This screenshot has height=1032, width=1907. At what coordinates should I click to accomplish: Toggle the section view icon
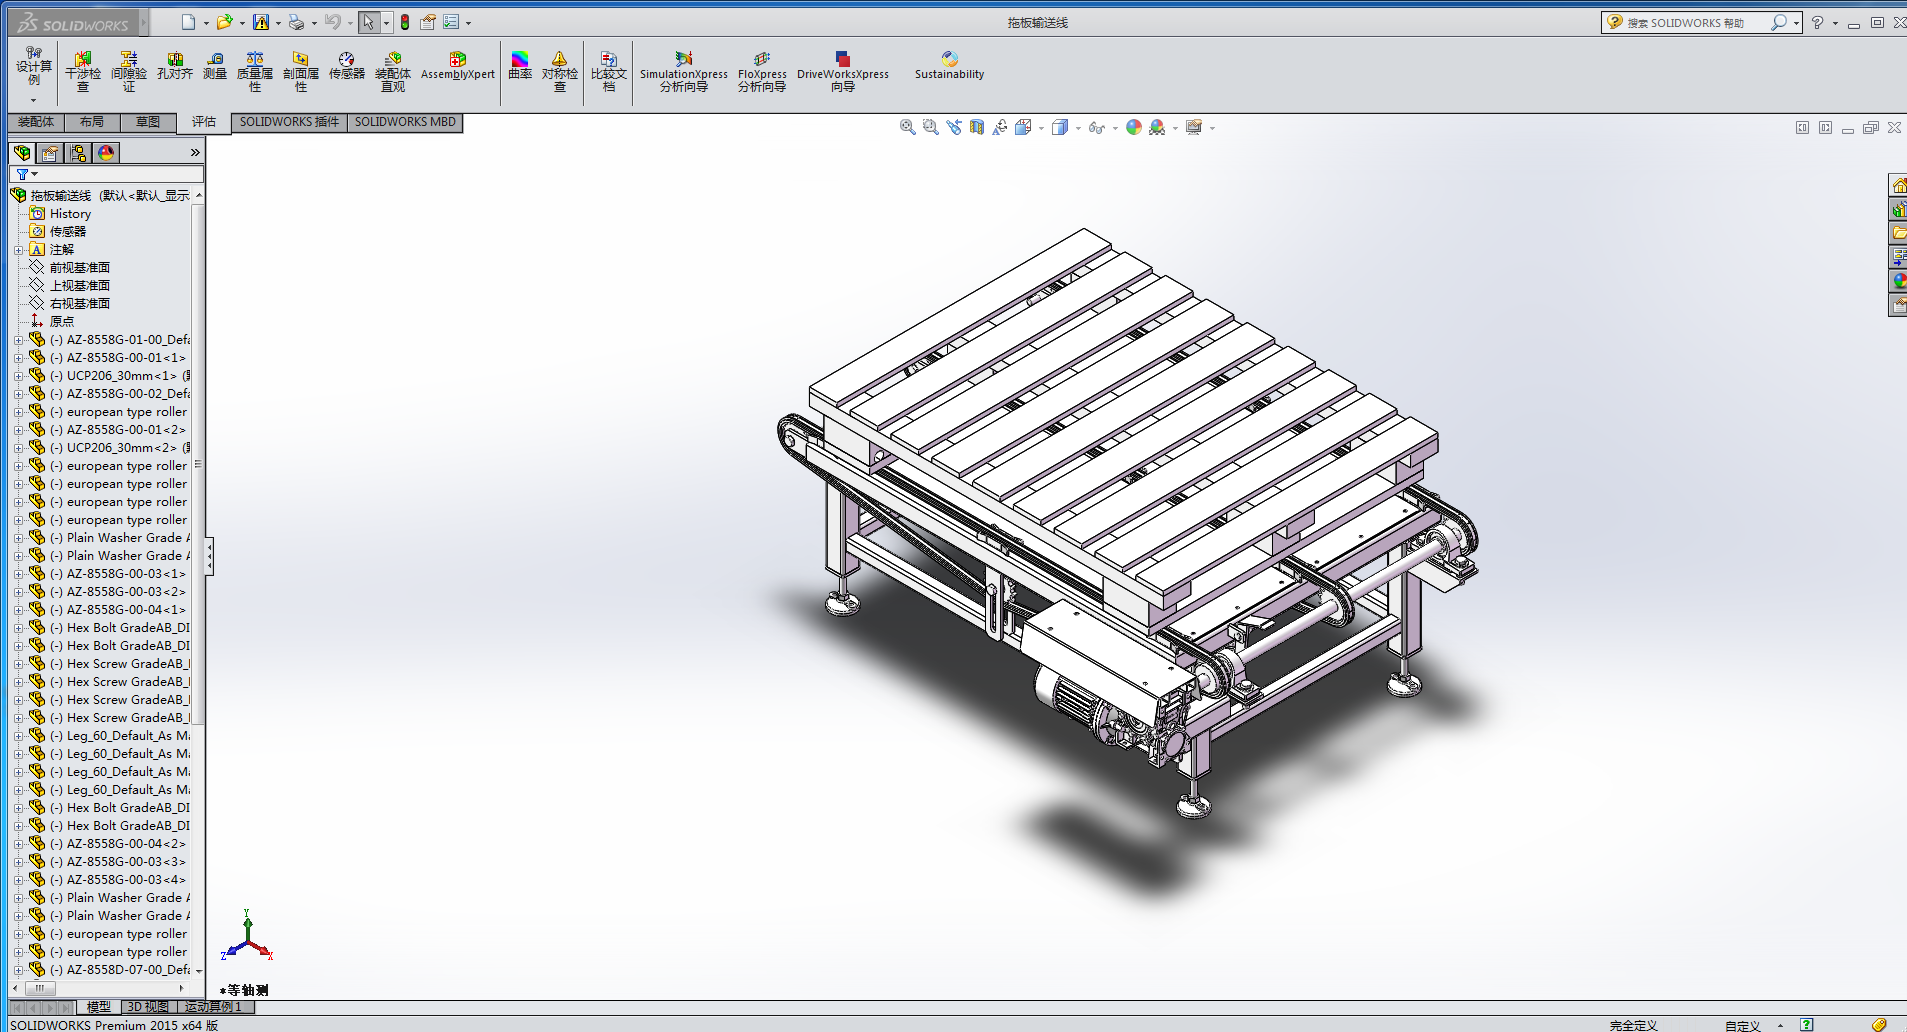[x=977, y=127]
